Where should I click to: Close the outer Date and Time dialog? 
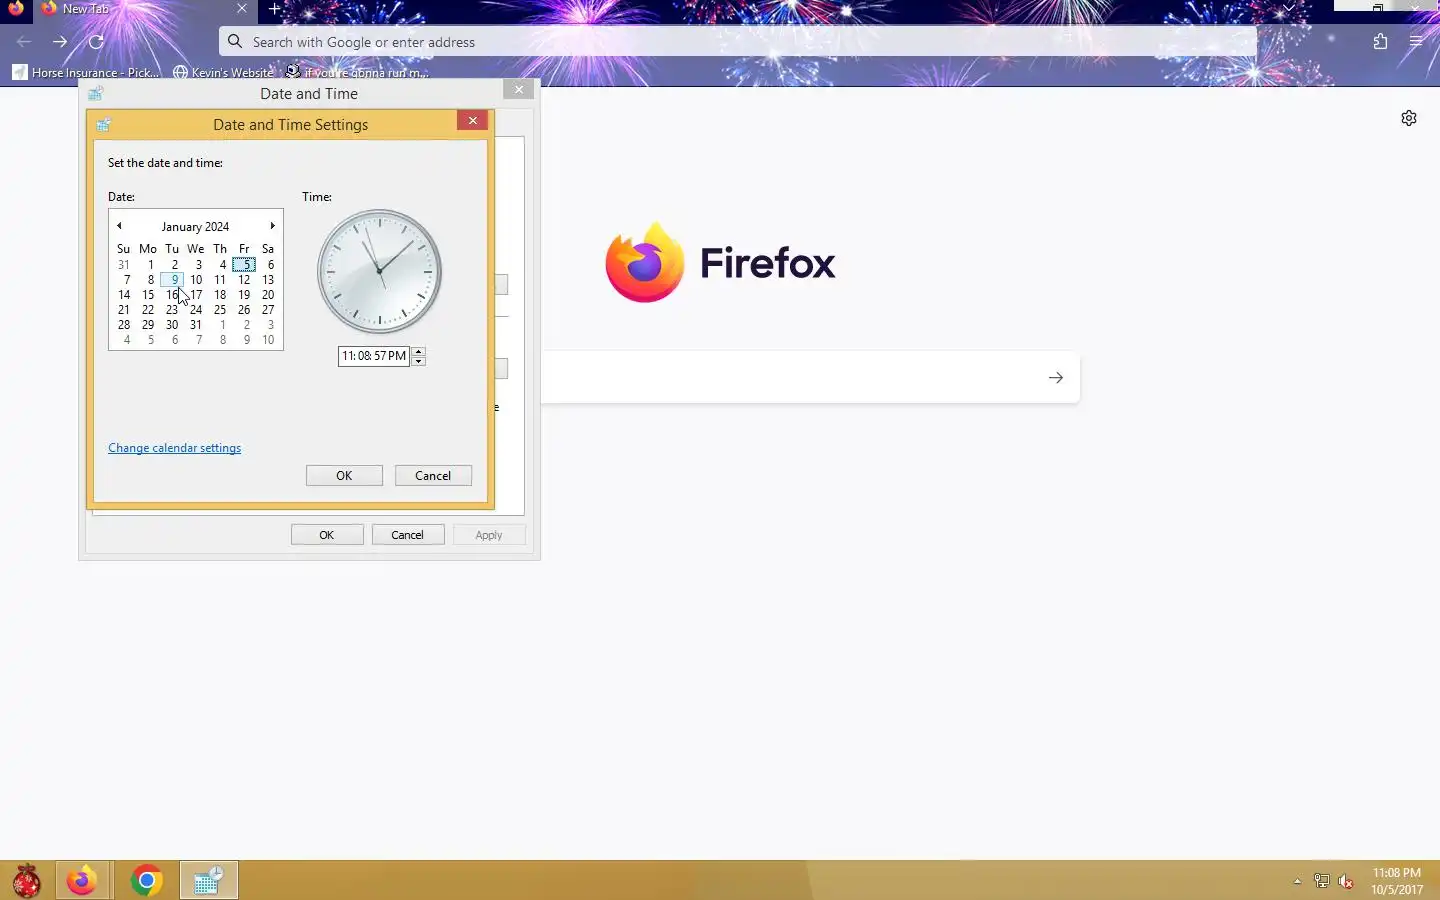click(518, 90)
